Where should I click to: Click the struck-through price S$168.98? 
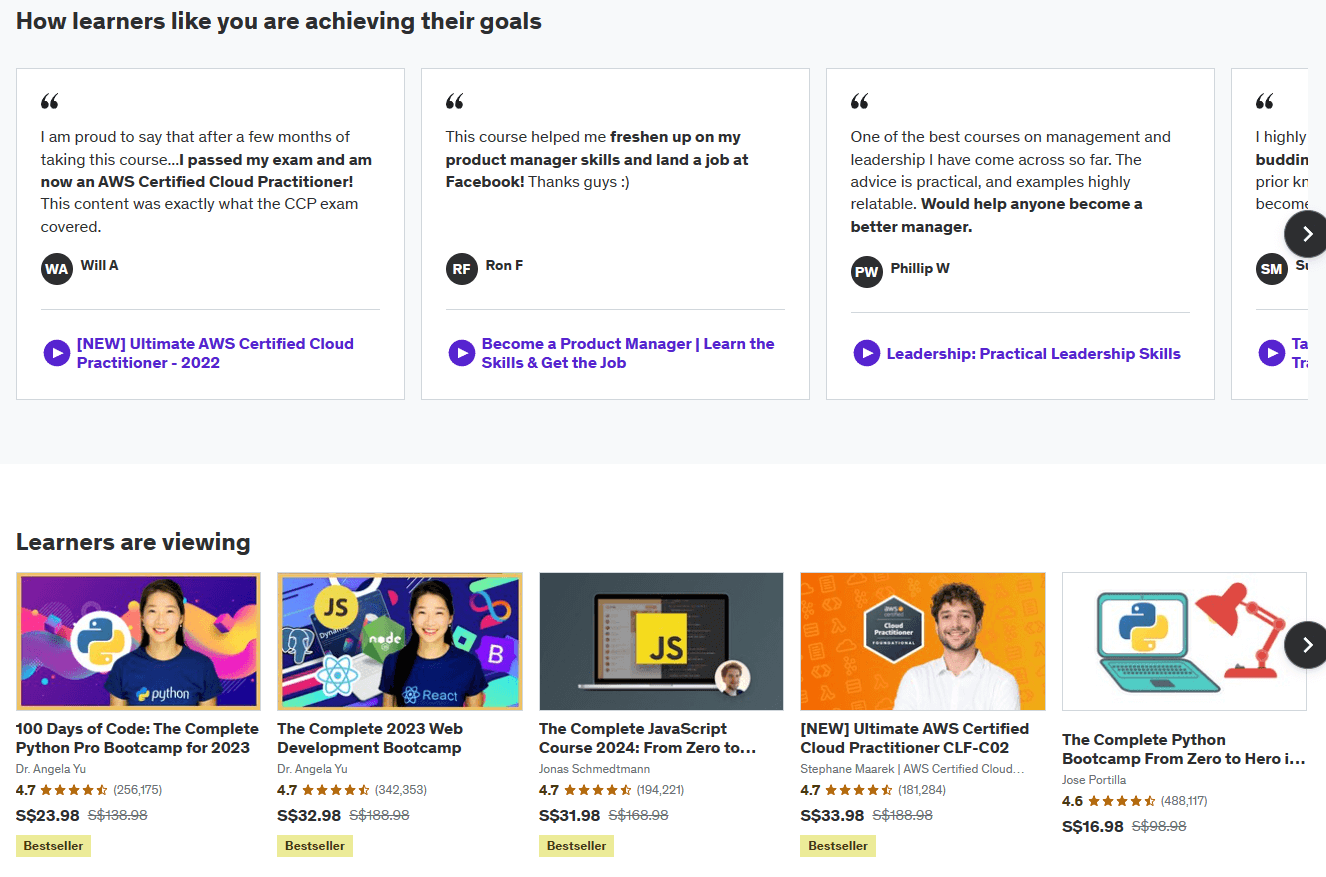coord(639,815)
